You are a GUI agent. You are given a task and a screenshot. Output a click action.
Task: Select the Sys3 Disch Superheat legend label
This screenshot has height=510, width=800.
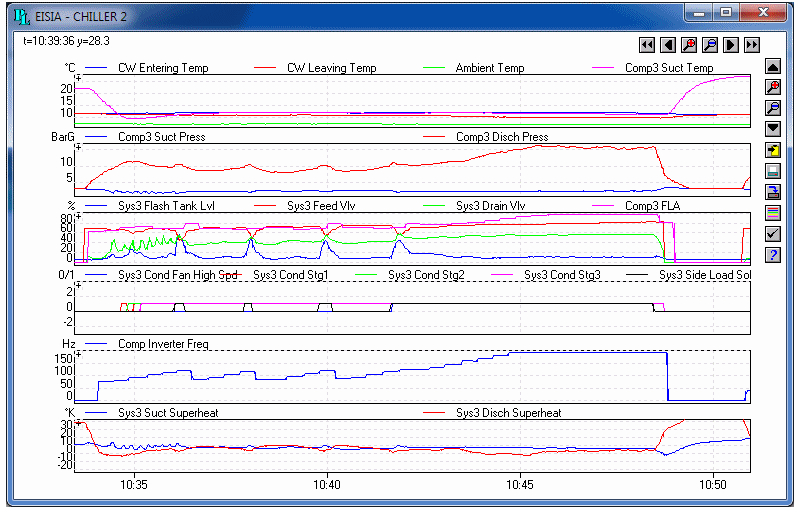tap(509, 413)
